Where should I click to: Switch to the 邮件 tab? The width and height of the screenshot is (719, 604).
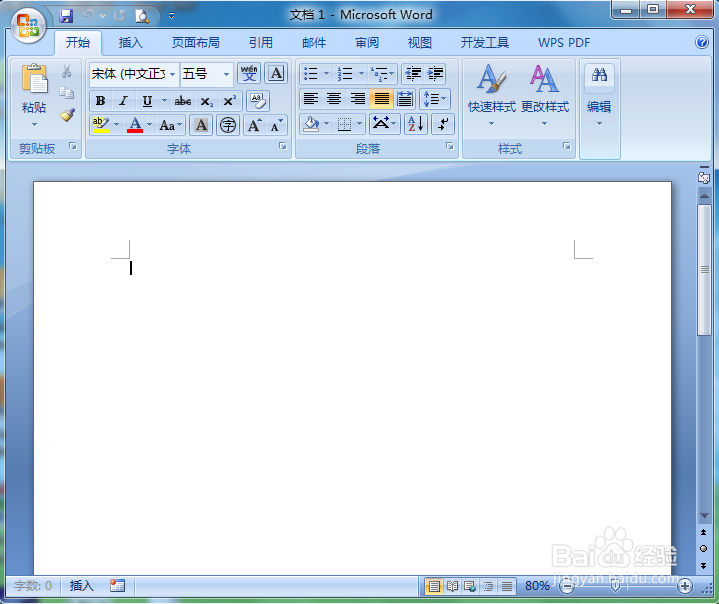click(x=314, y=43)
